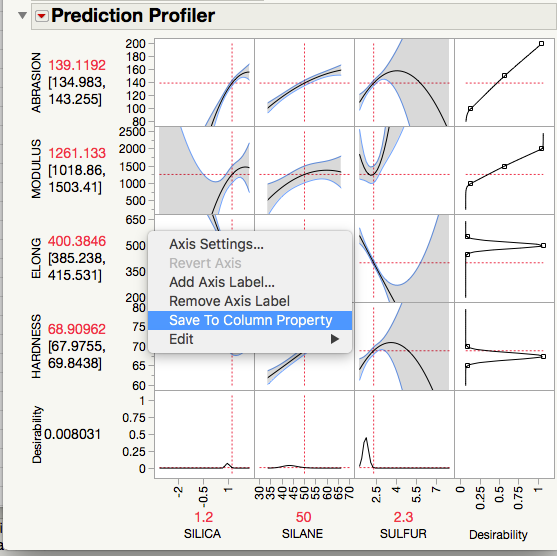Open the Prediction Profiler red triangle menu
The width and height of the screenshot is (557, 556).
[x=42, y=16]
